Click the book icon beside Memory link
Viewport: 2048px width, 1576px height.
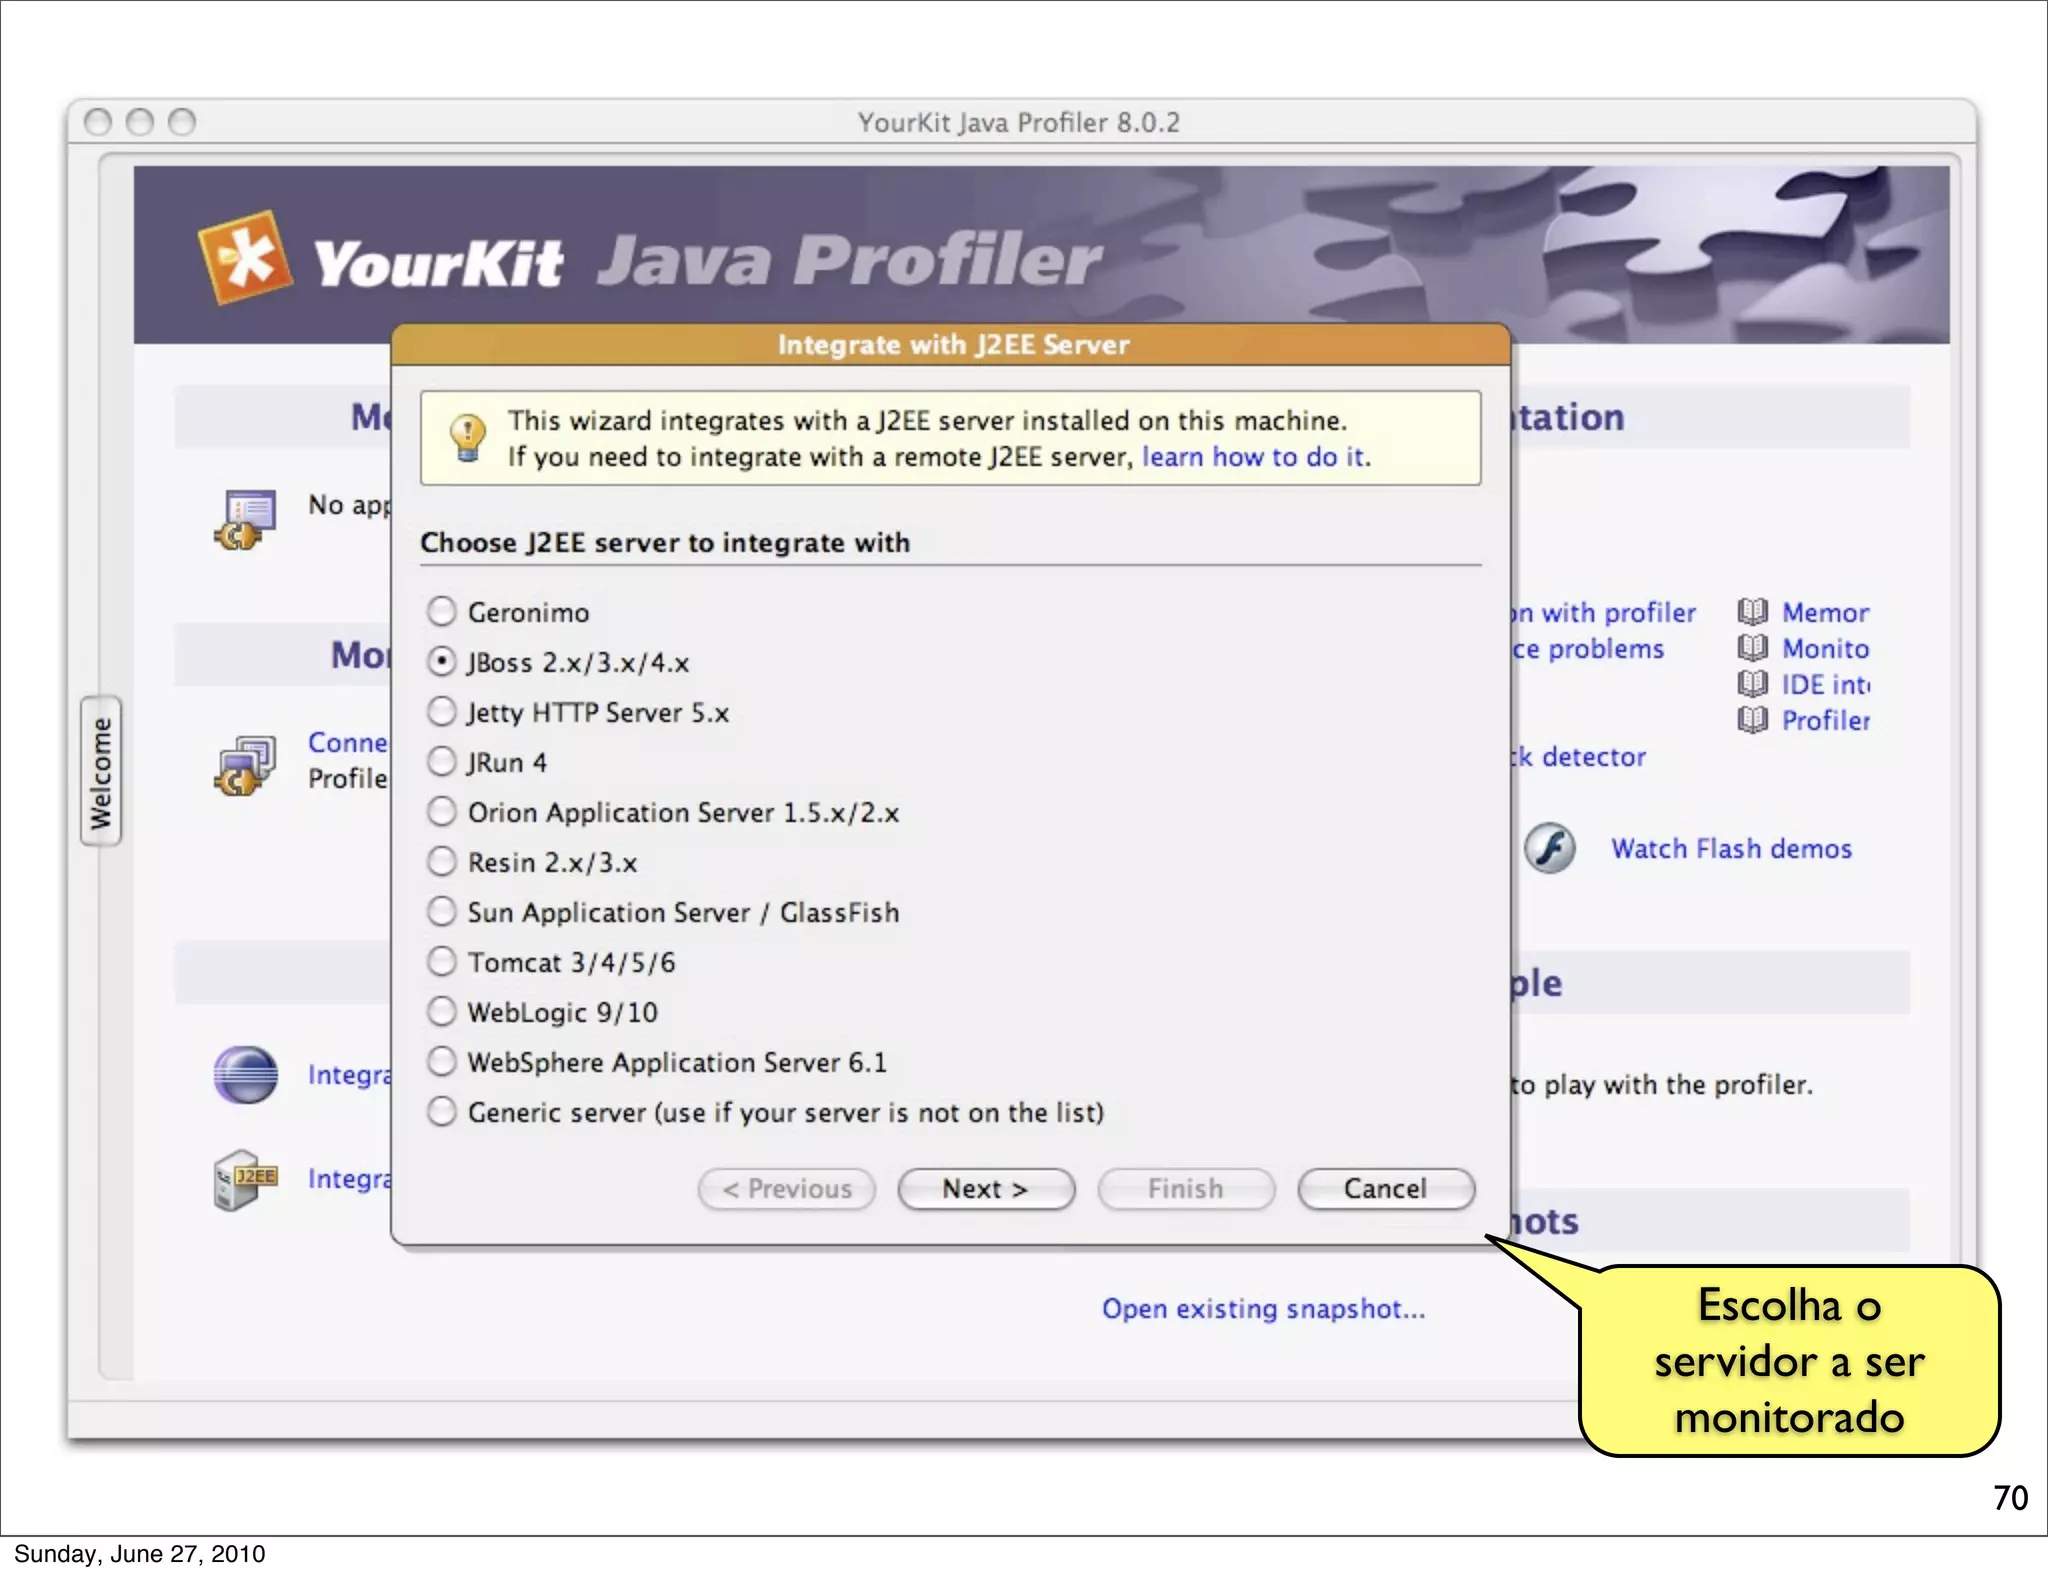click(x=1752, y=612)
